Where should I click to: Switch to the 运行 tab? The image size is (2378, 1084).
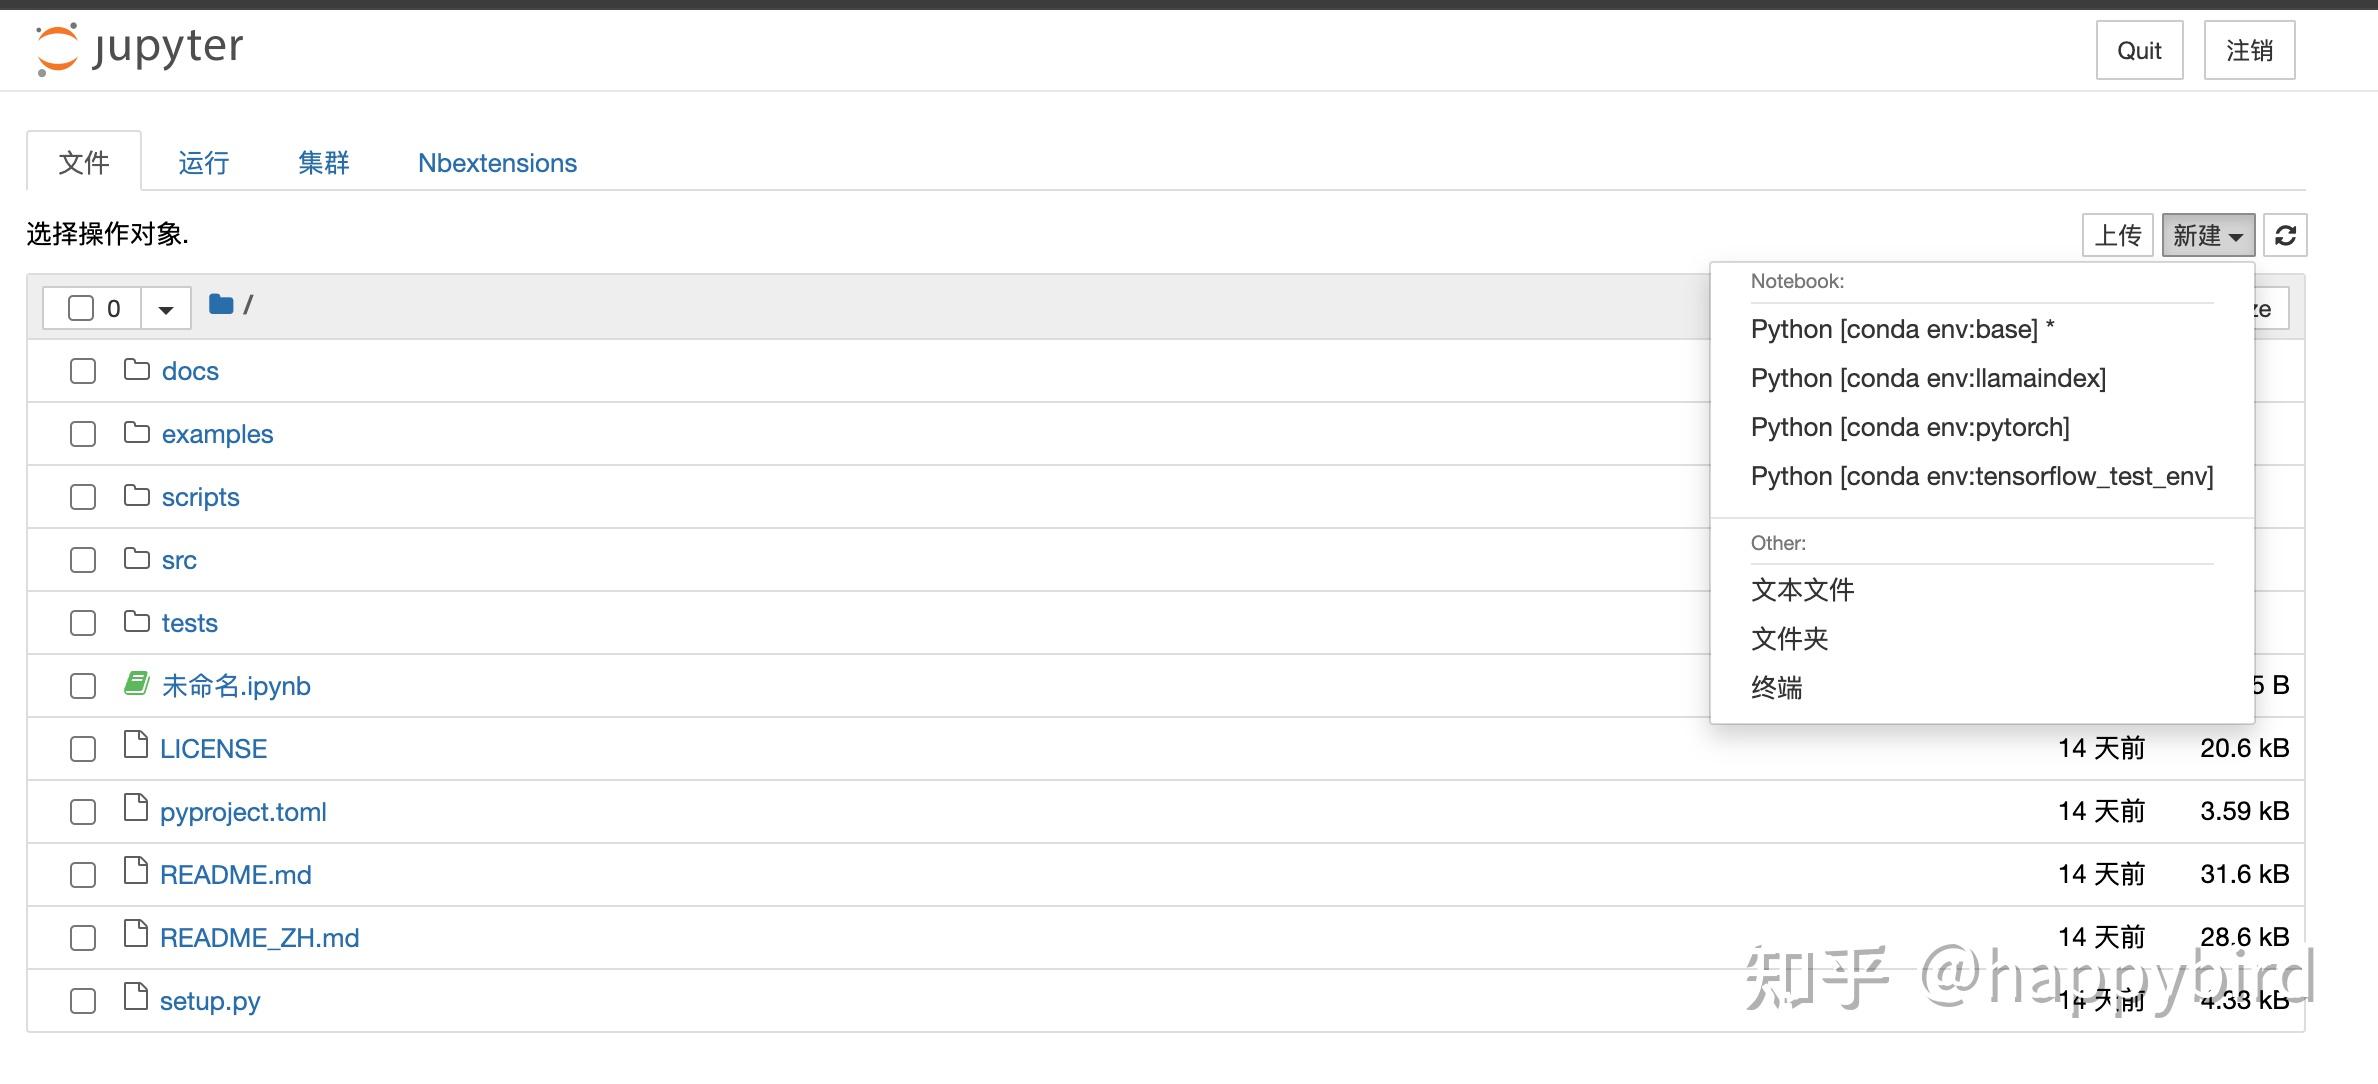point(204,162)
